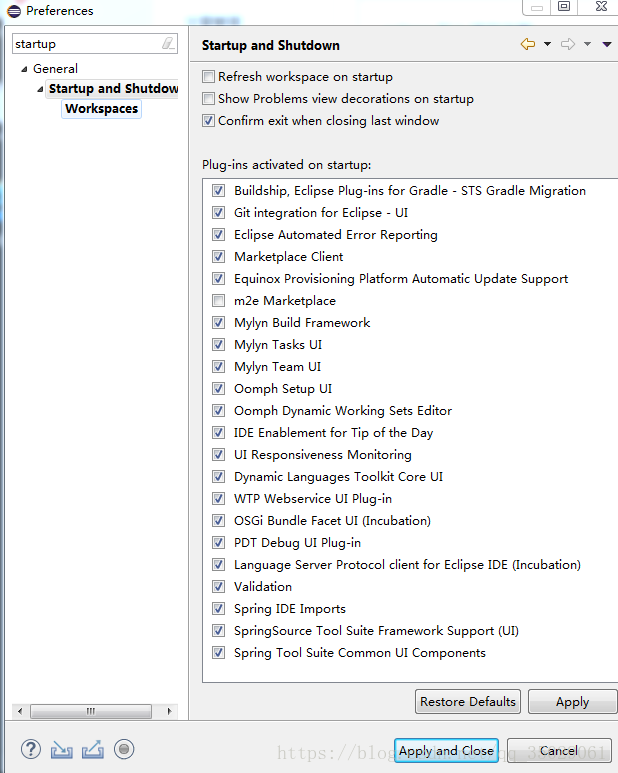Uncheck Mylyn Team UI
618x773 pixels.
coord(218,367)
